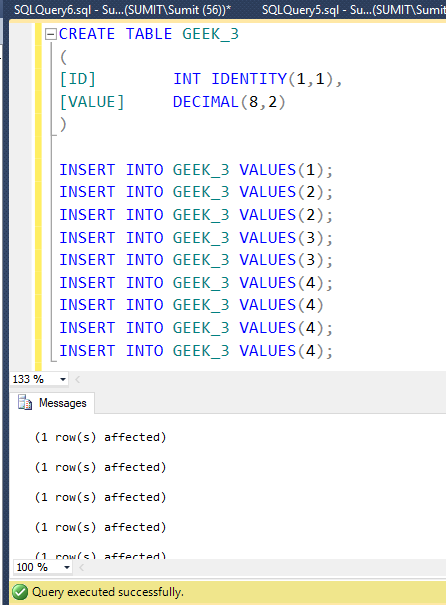The height and width of the screenshot is (605, 446).
Task: Switch to the SQLQuery5.sql tab
Action: pos(353,9)
